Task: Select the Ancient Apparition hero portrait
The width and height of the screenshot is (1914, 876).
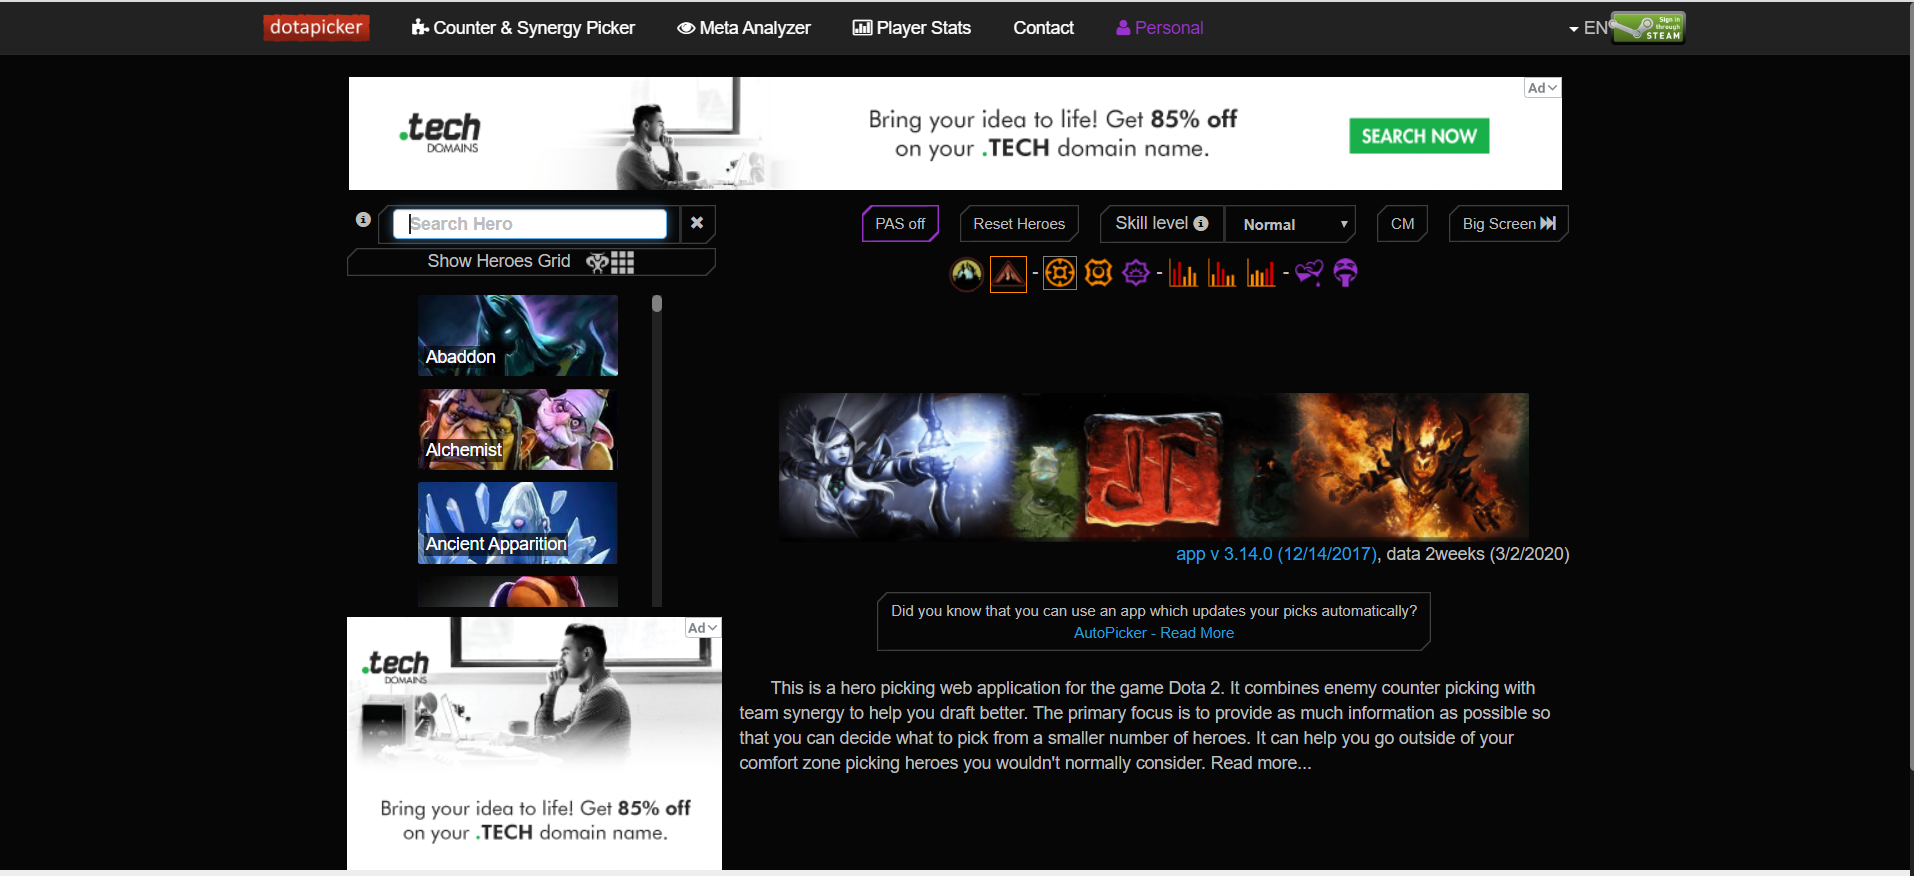Action: [x=518, y=523]
